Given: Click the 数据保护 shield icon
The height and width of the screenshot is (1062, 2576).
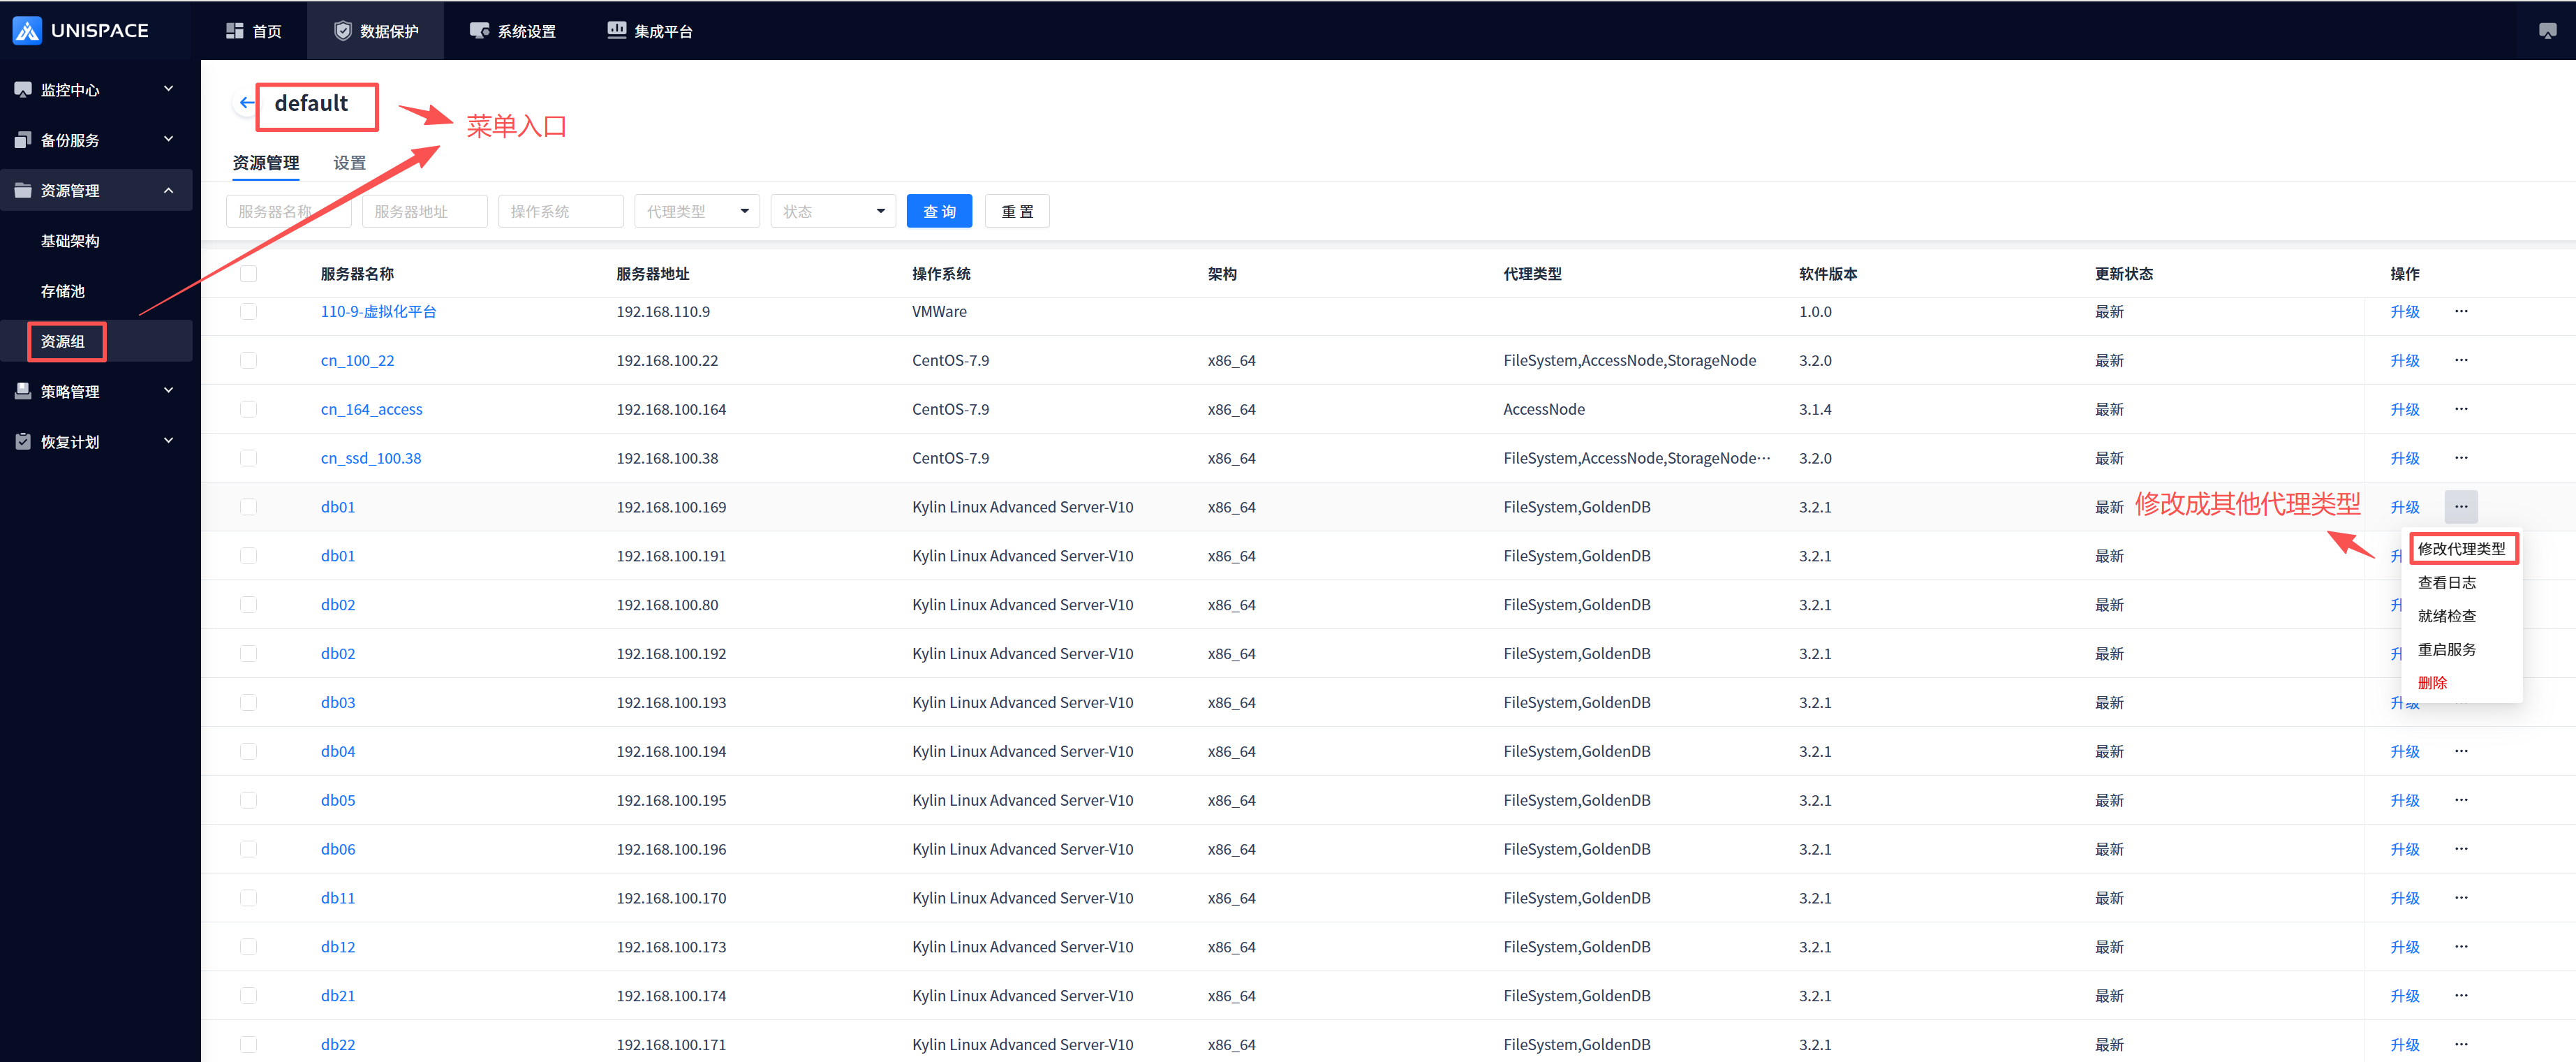Looking at the screenshot, I should (x=343, y=31).
